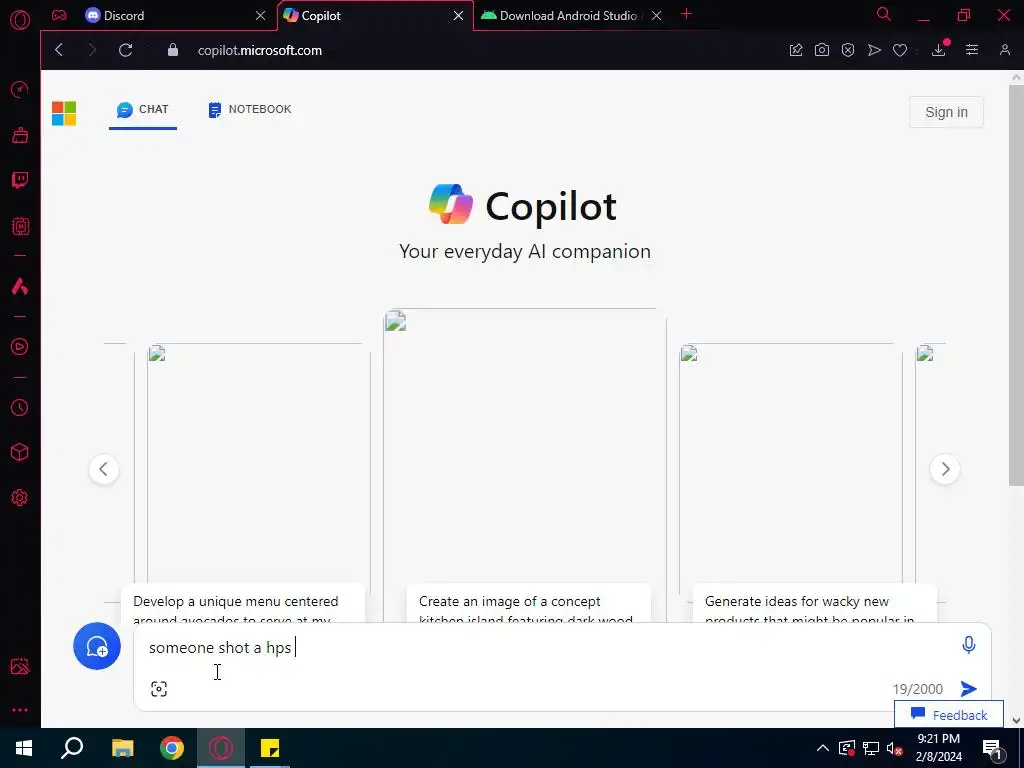Add page to bookmarks heart icon
The width and height of the screenshot is (1024, 768).
point(900,50)
